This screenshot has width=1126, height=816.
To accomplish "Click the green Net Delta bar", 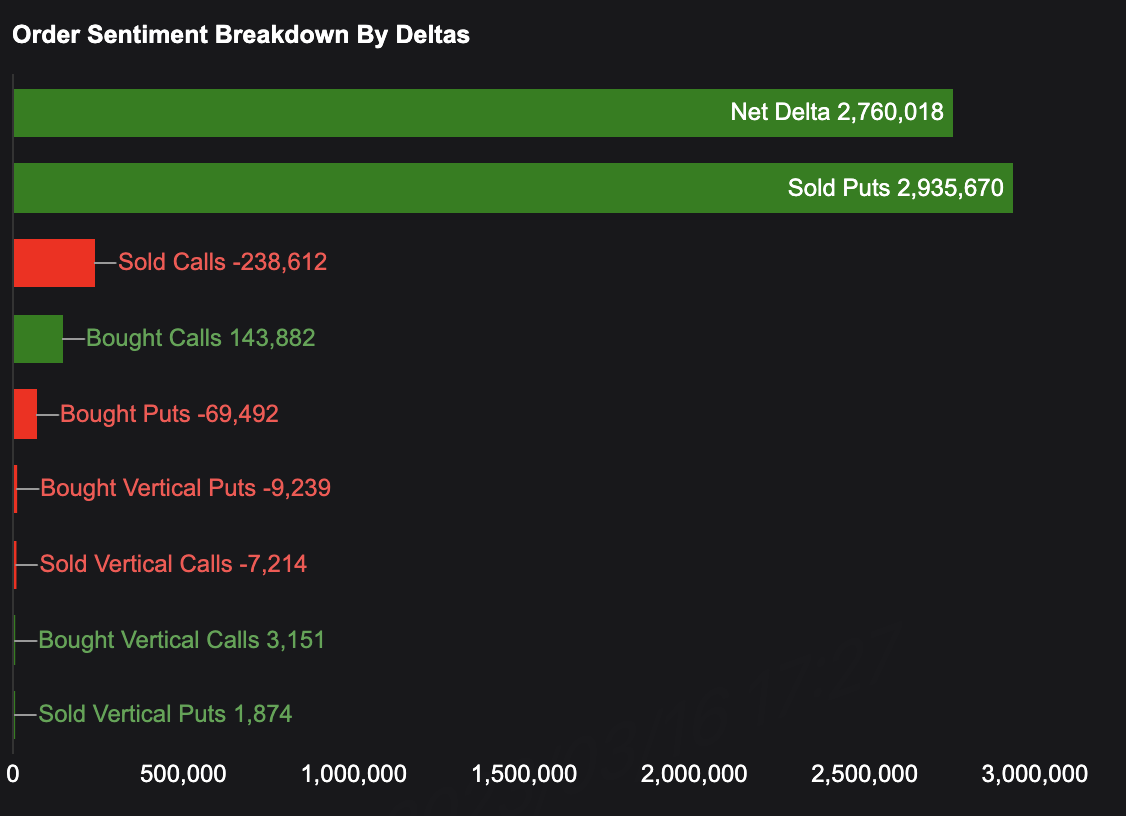I will 400,113.
